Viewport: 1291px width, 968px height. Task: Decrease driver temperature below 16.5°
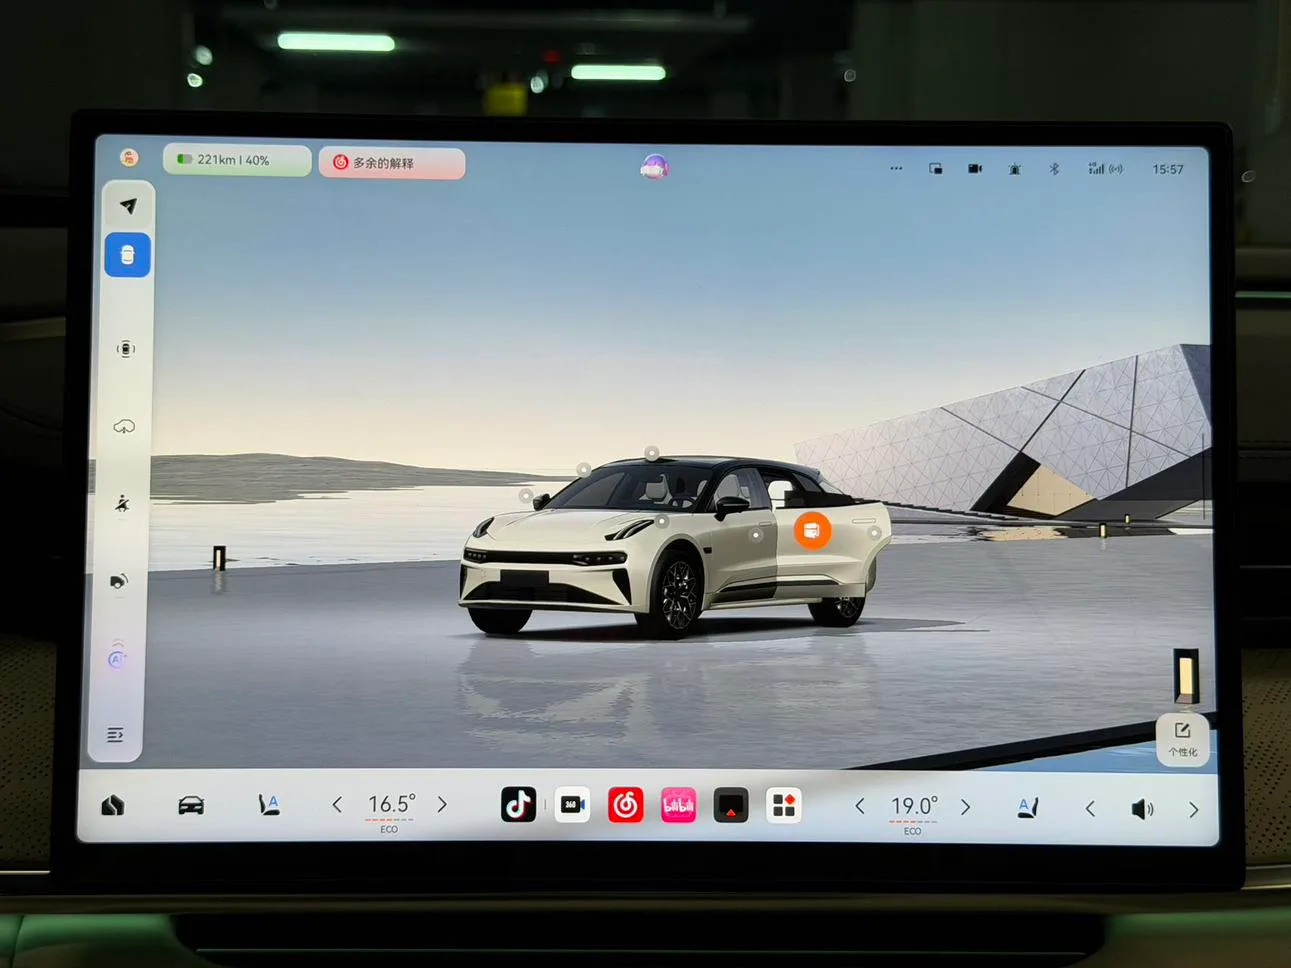[337, 805]
